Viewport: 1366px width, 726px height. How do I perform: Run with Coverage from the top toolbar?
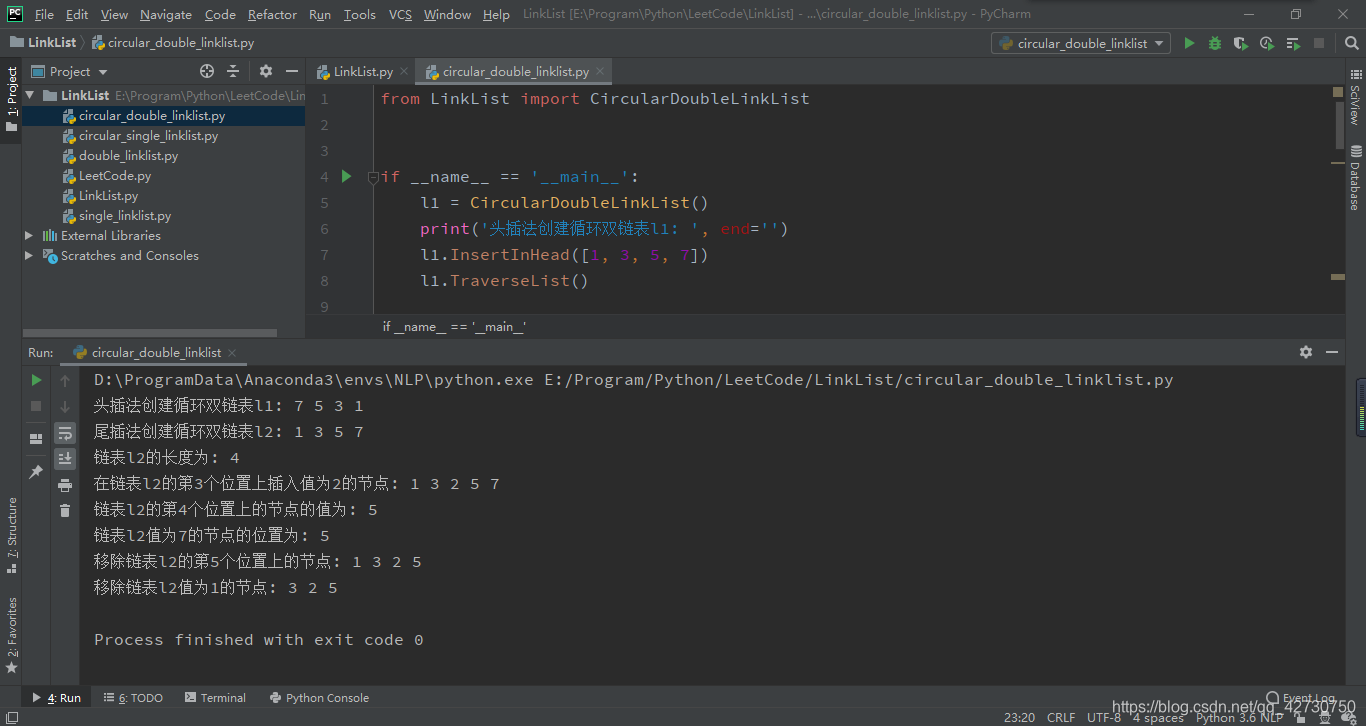pos(1241,43)
